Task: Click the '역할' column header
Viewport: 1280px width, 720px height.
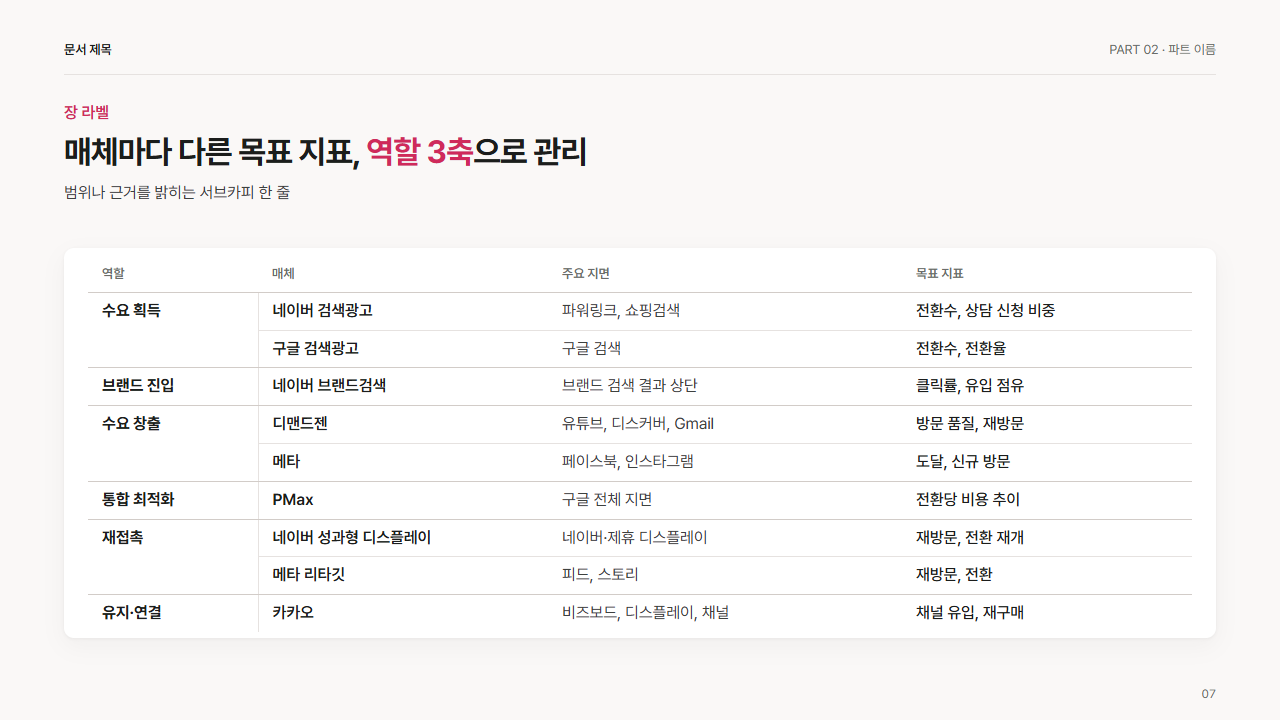Action: click(113, 273)
